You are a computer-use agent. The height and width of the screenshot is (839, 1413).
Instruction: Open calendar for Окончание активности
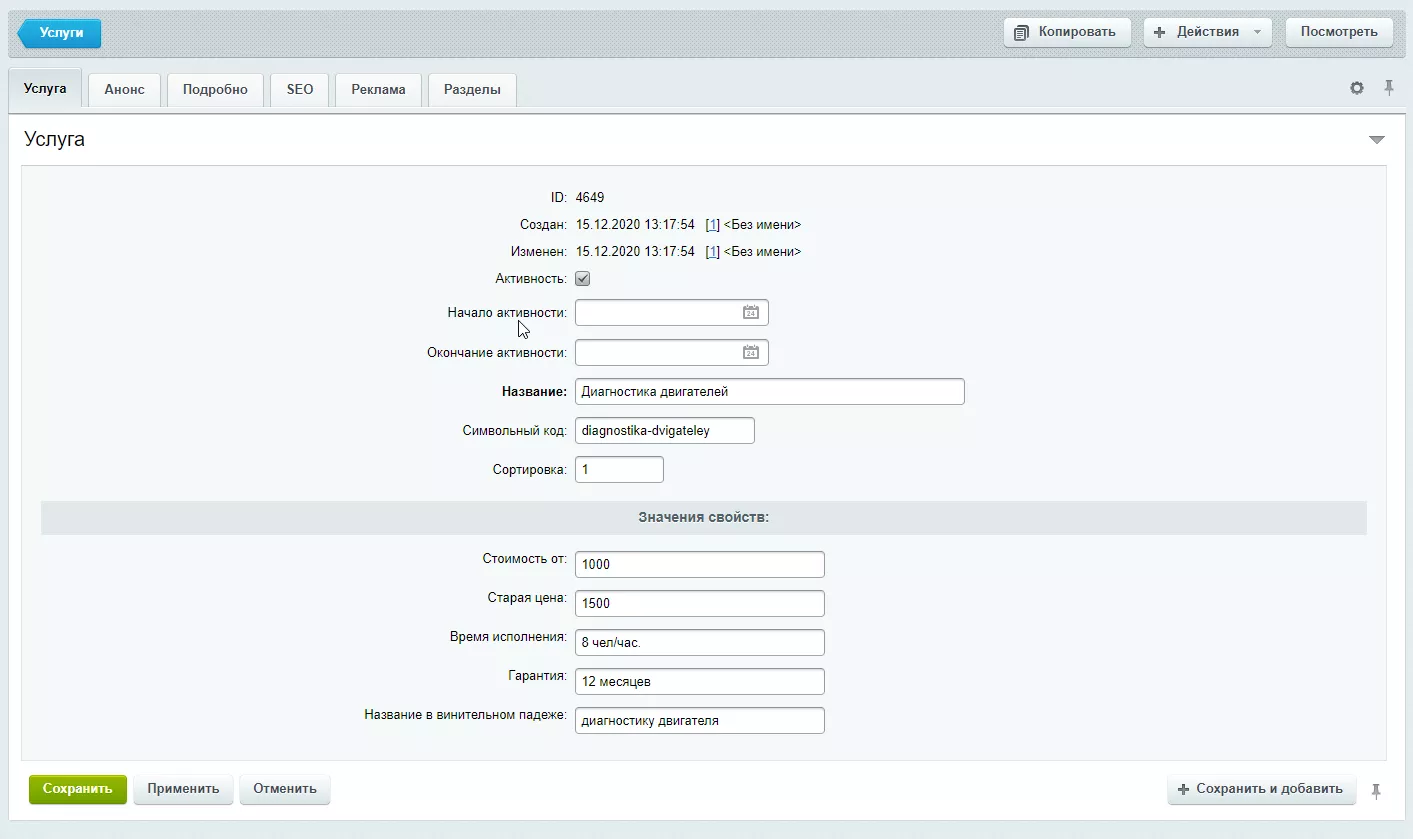751,352
